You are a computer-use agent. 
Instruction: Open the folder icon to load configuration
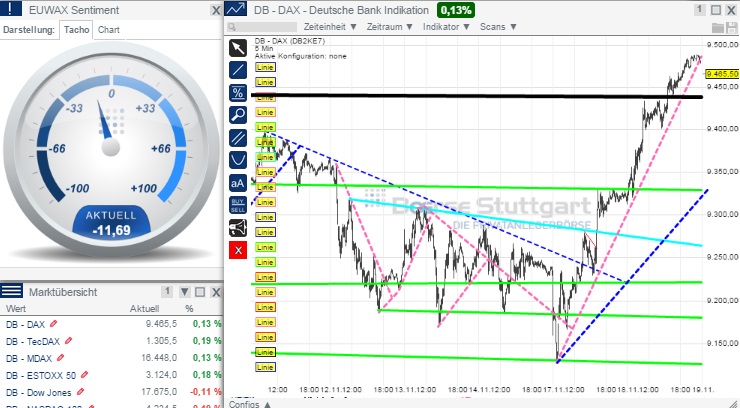(717, 28)
